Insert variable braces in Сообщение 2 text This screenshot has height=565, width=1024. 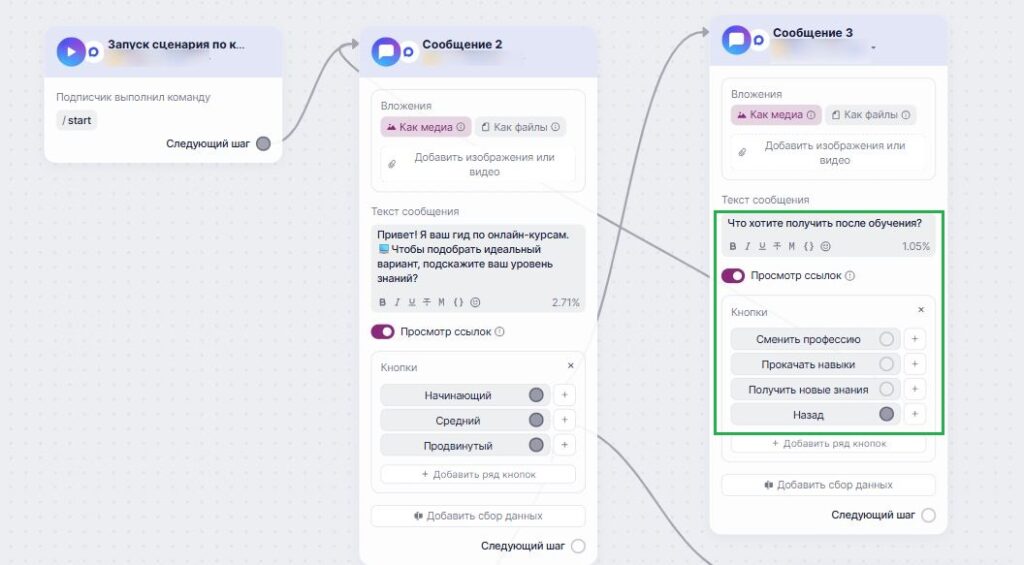pos(458,302)
